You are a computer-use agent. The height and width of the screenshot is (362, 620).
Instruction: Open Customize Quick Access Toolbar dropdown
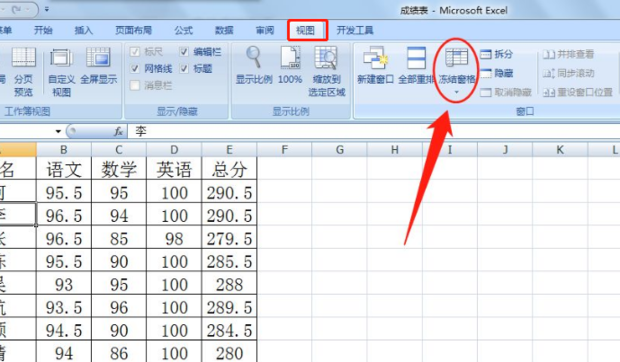(x=47, y=9)
